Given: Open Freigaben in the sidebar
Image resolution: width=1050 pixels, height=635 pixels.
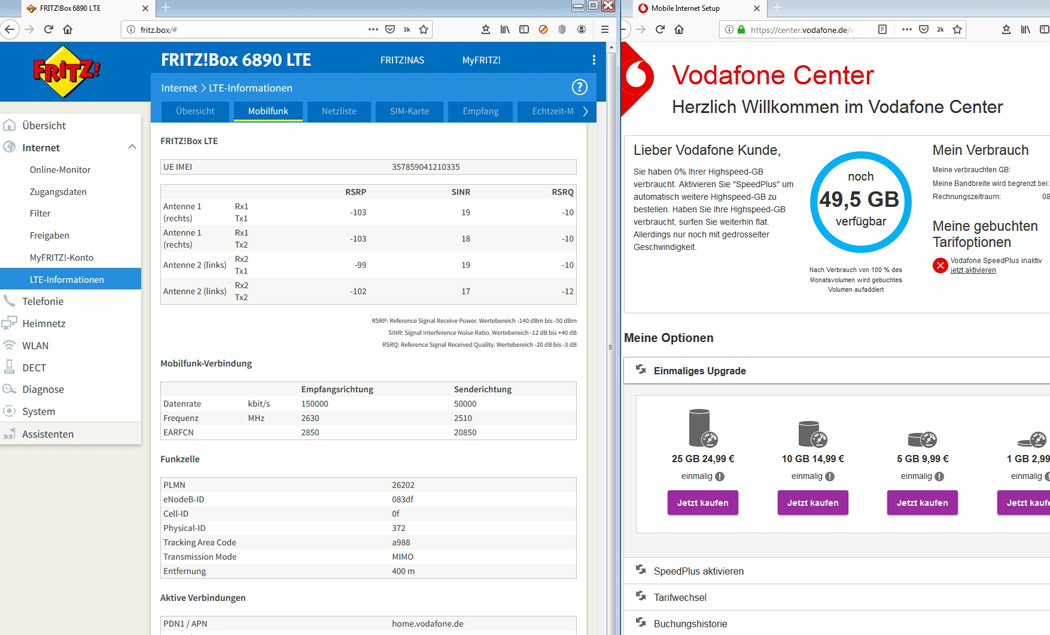Looking at the screenshot, I should click(x=49, y=235).
